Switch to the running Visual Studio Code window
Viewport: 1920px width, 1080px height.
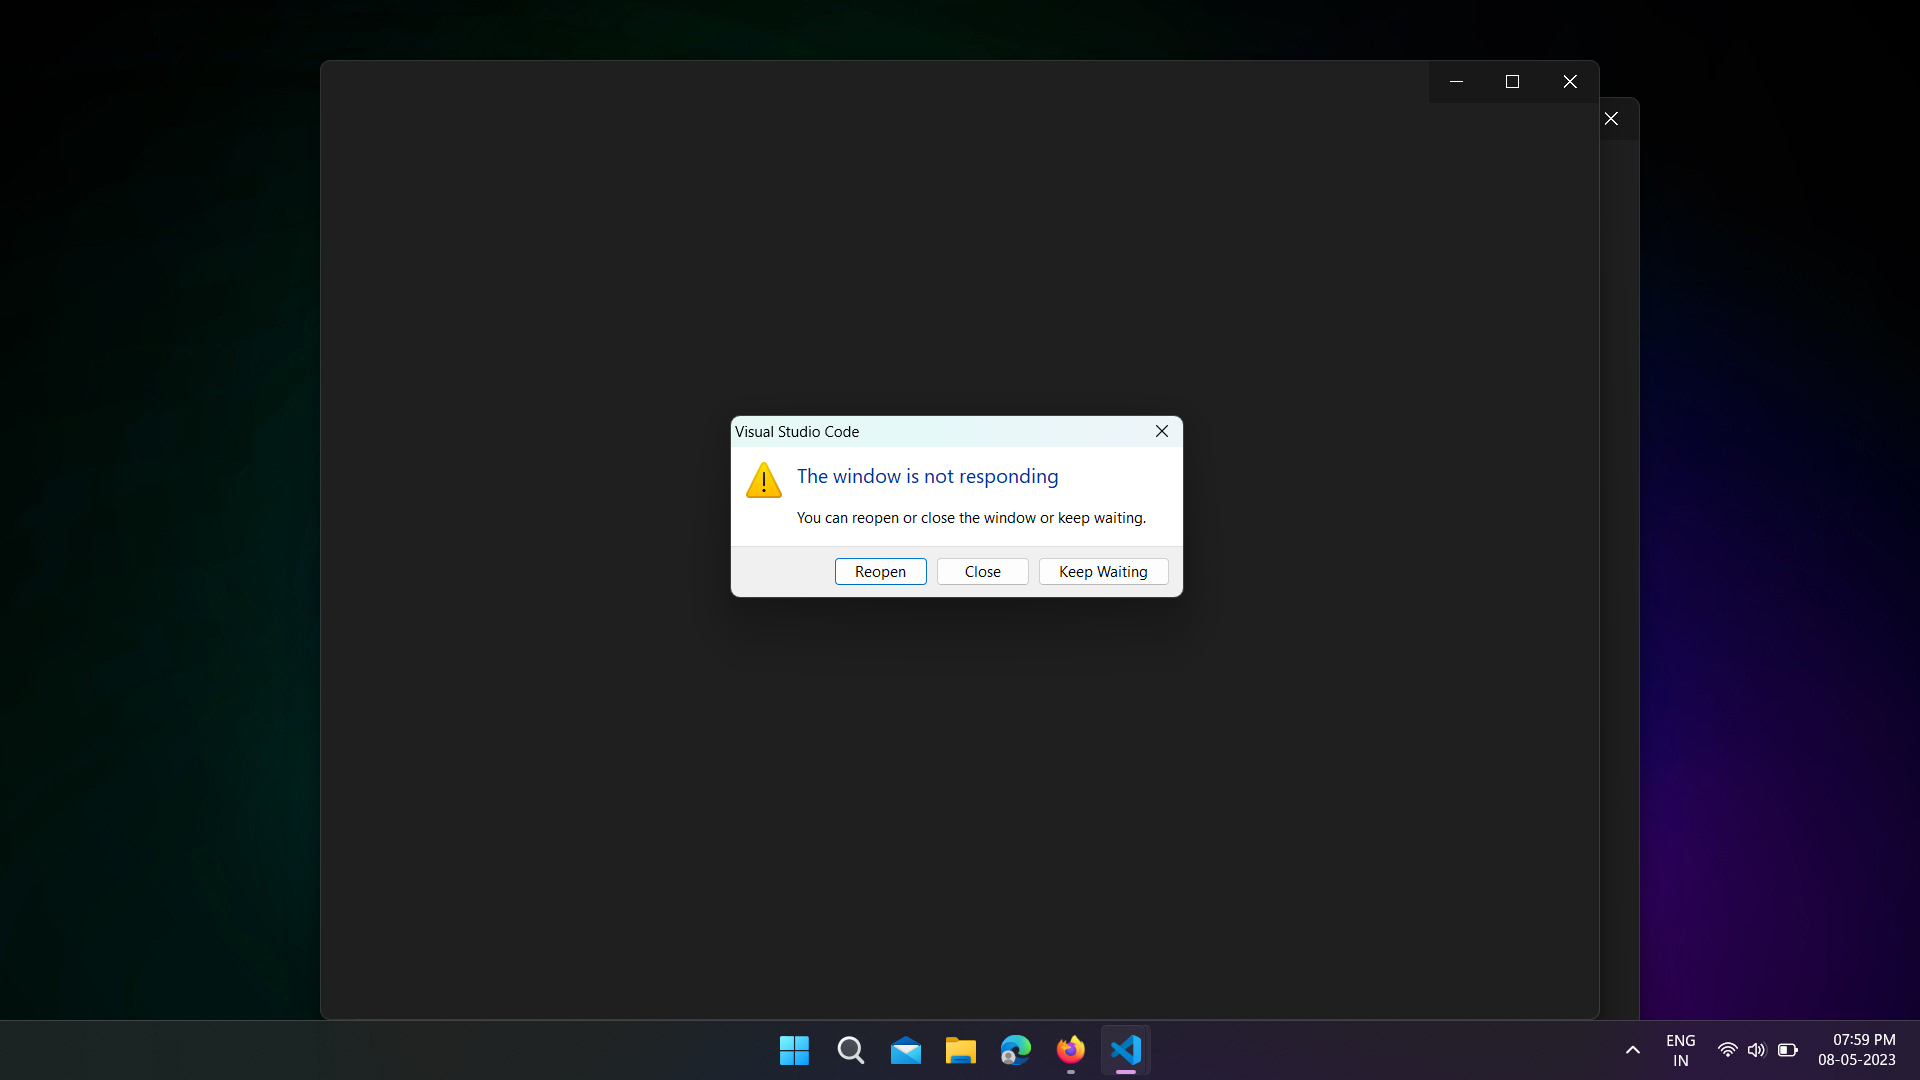coord(1125,1050)
